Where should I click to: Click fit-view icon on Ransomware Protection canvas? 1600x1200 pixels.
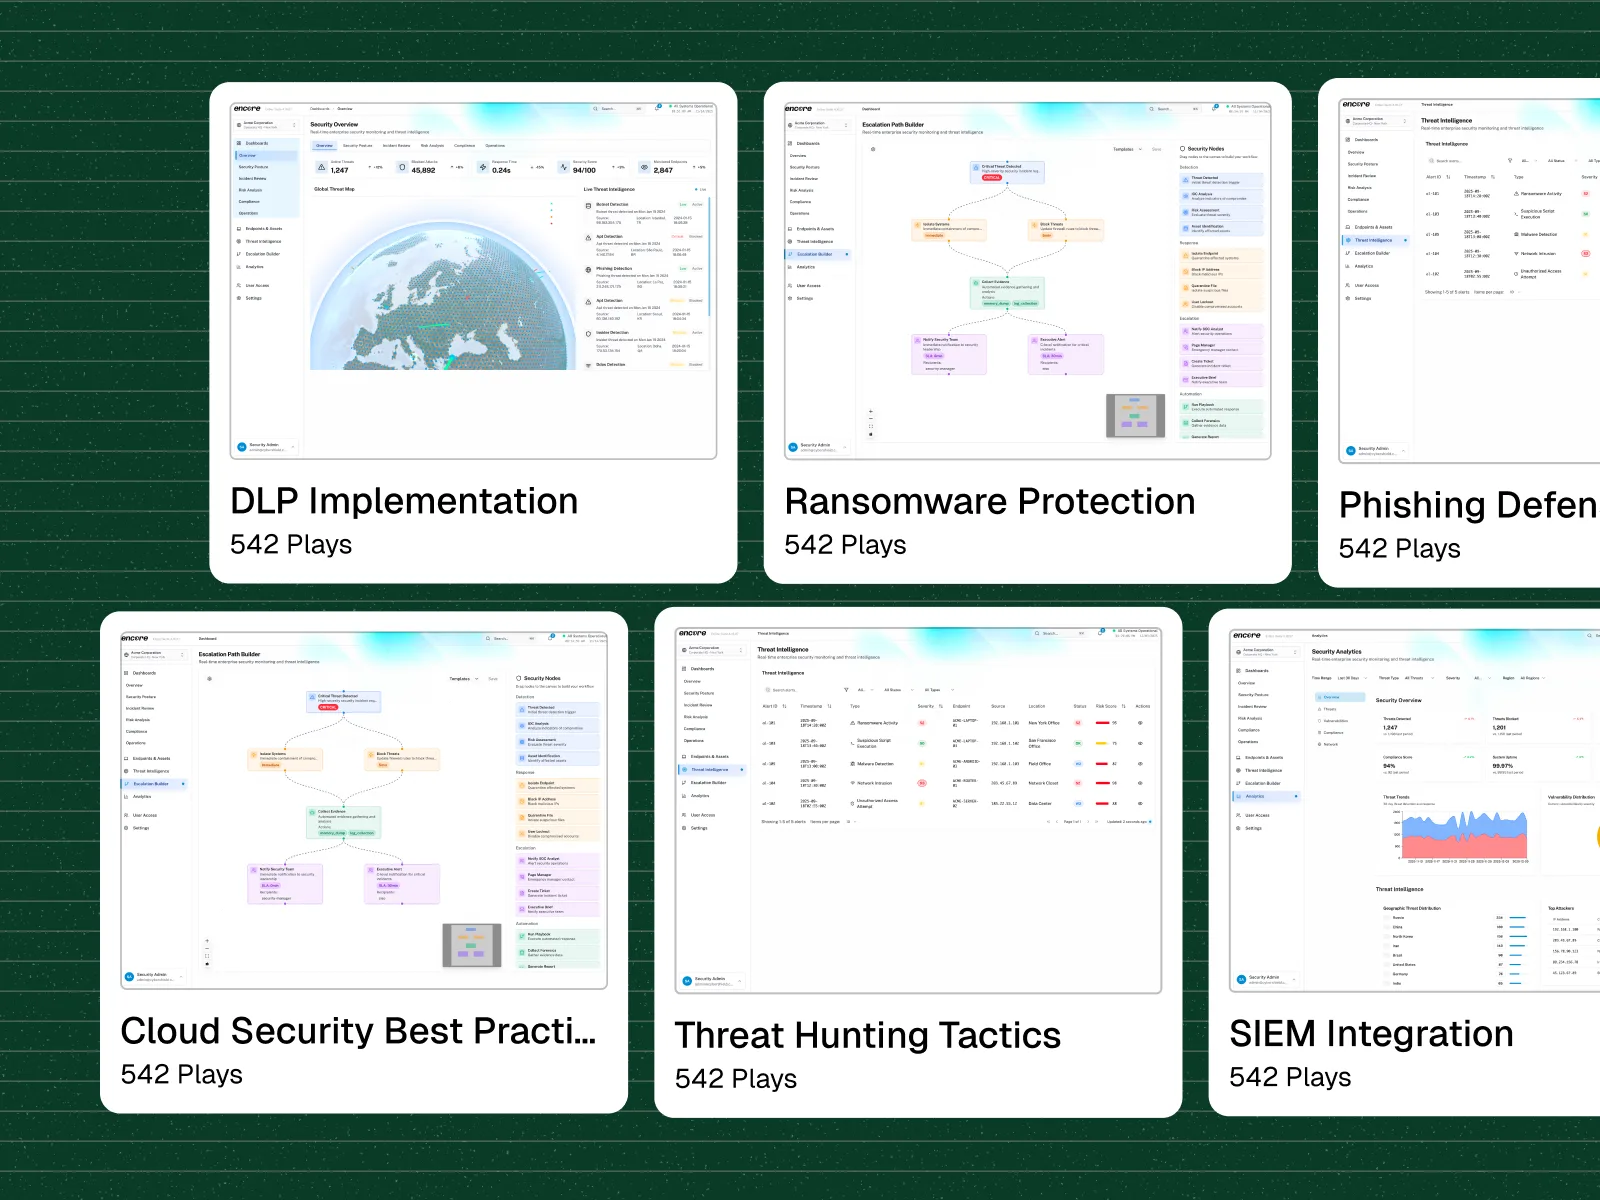point(871,426)
